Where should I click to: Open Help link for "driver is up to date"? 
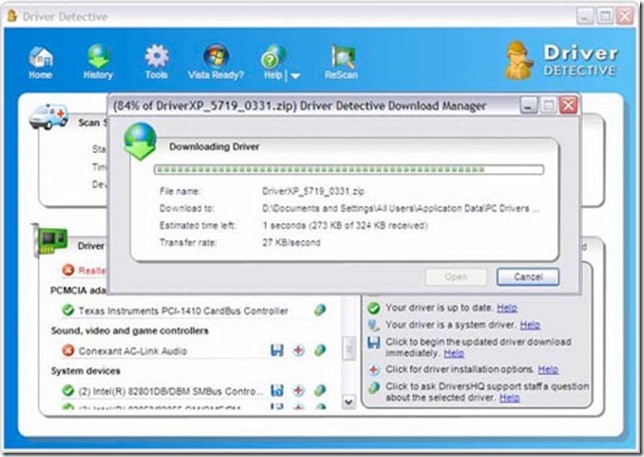pyautogui.click(x=507, y=308)
